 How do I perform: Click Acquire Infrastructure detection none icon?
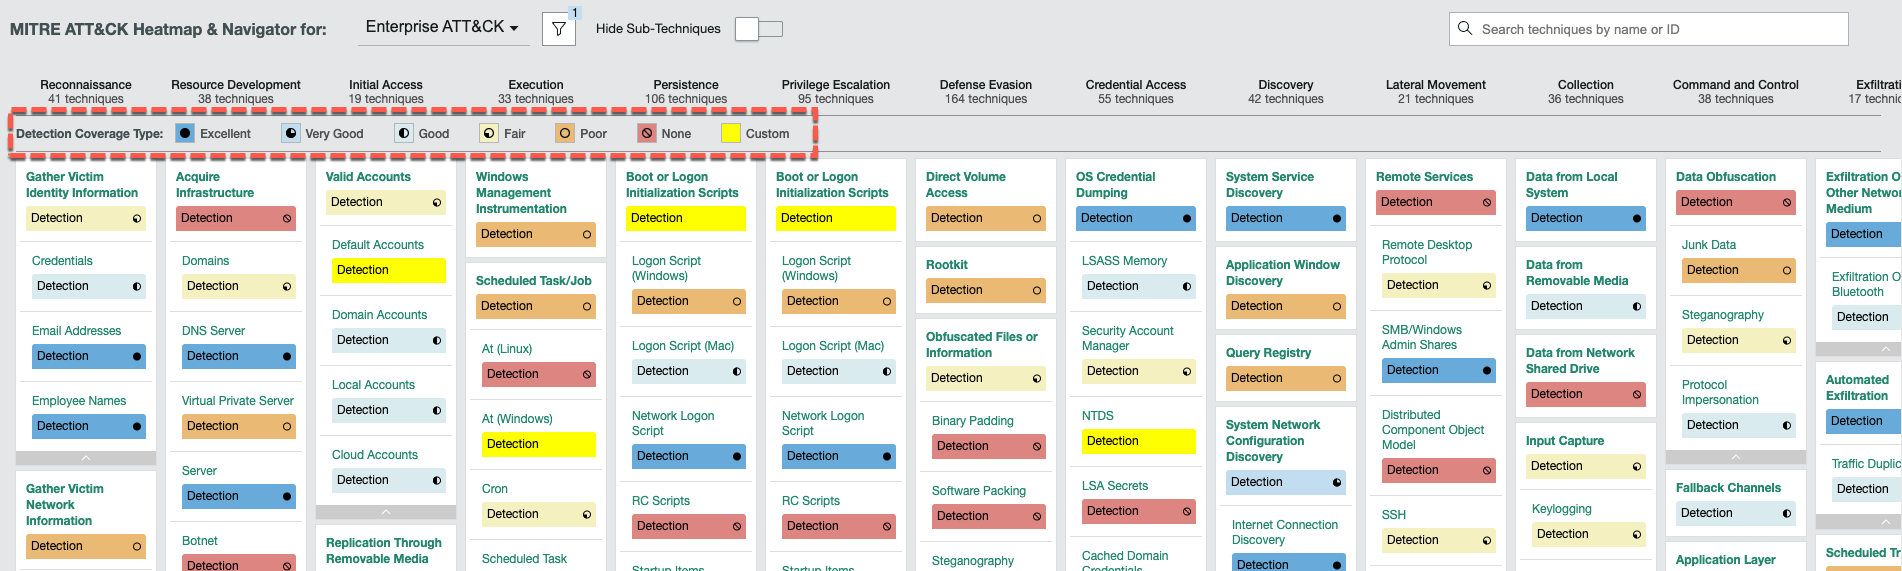click(x=287, y=218)
